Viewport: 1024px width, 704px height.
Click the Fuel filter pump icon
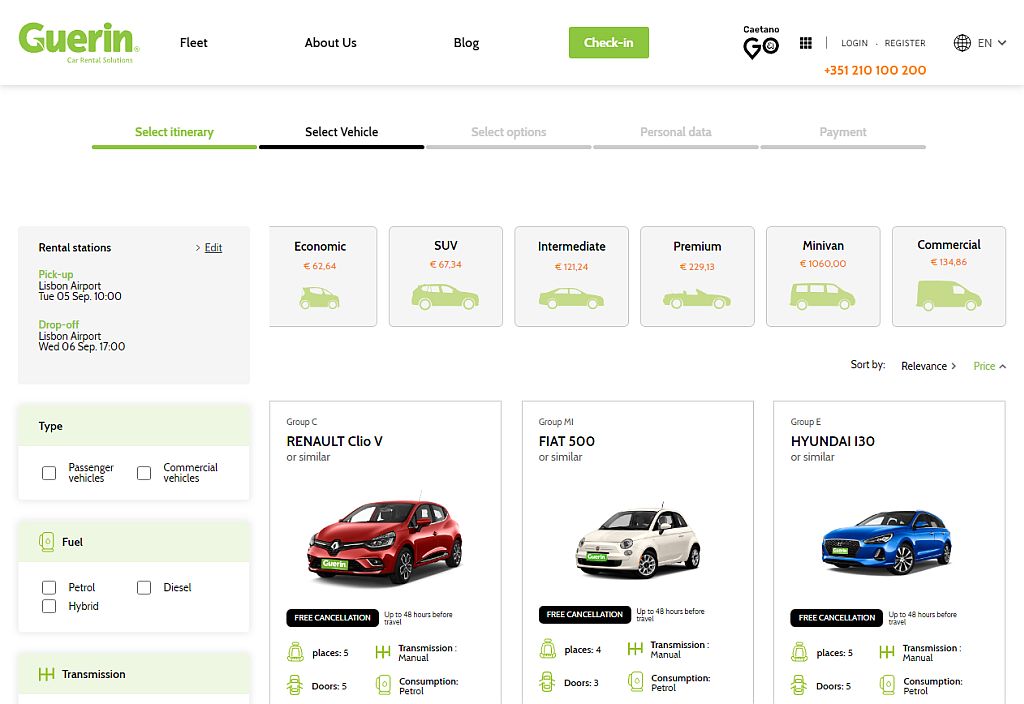47,541
